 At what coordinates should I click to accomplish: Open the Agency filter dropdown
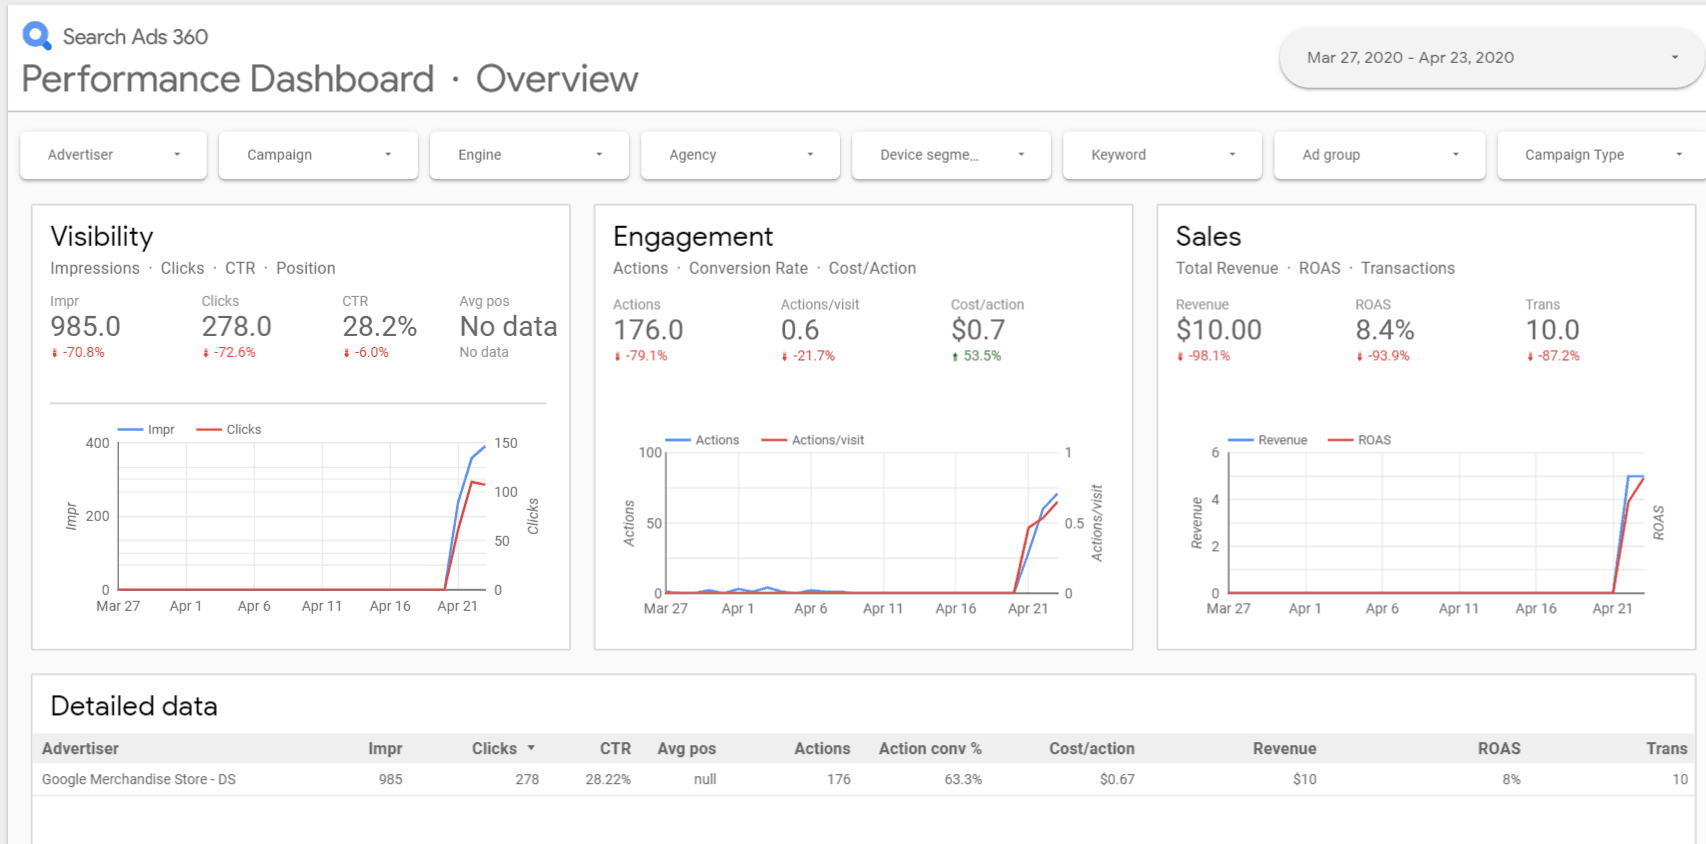click(x=740, y=155)
